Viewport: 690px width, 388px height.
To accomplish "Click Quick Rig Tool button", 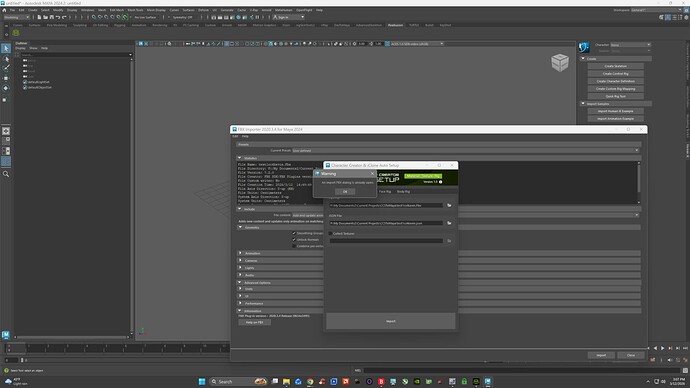I will [x=615, y=96].
